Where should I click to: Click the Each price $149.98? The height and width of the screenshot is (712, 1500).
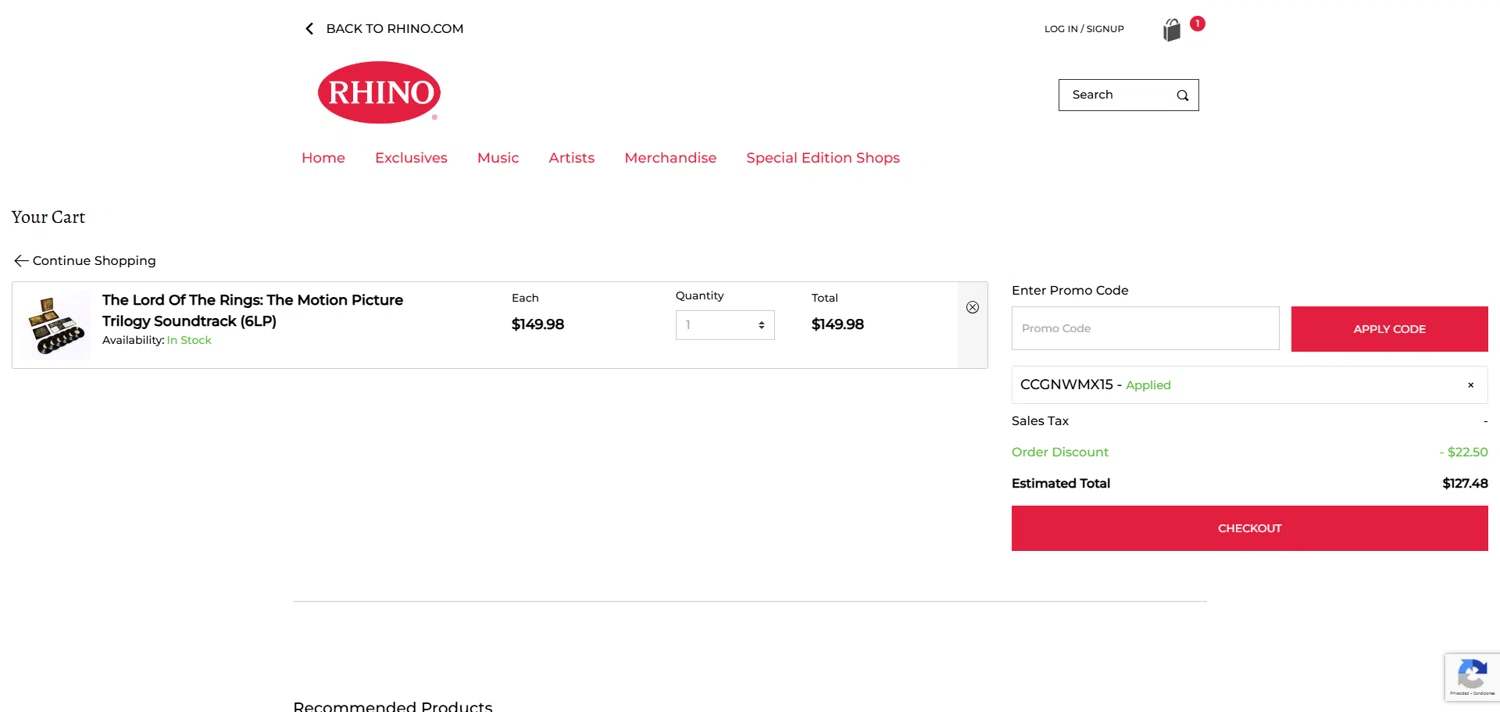pos(538,324)
